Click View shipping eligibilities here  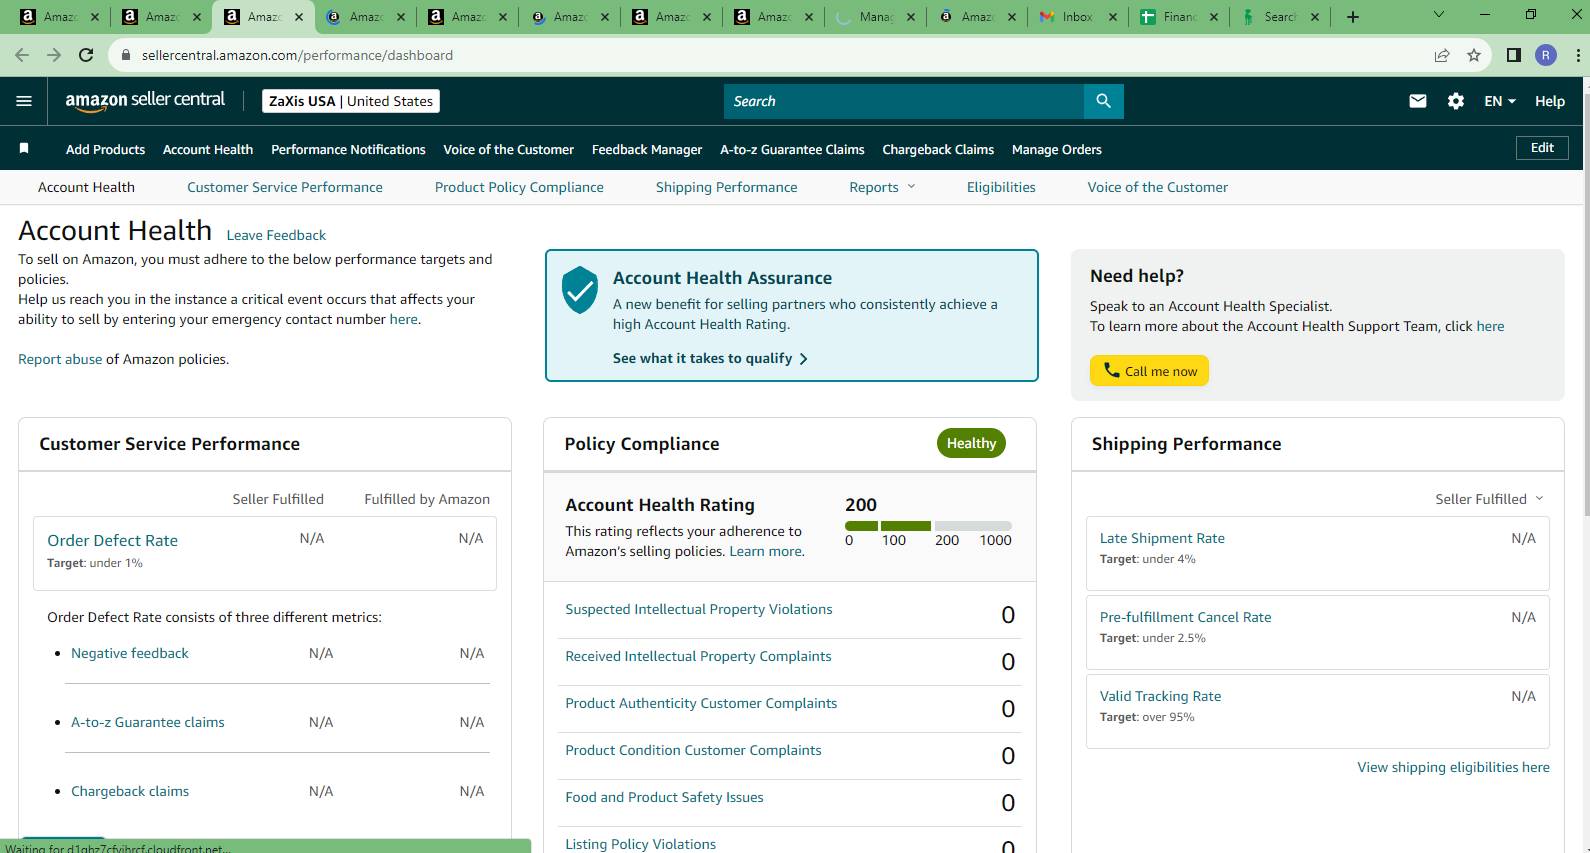click(x=1453, y=767)
